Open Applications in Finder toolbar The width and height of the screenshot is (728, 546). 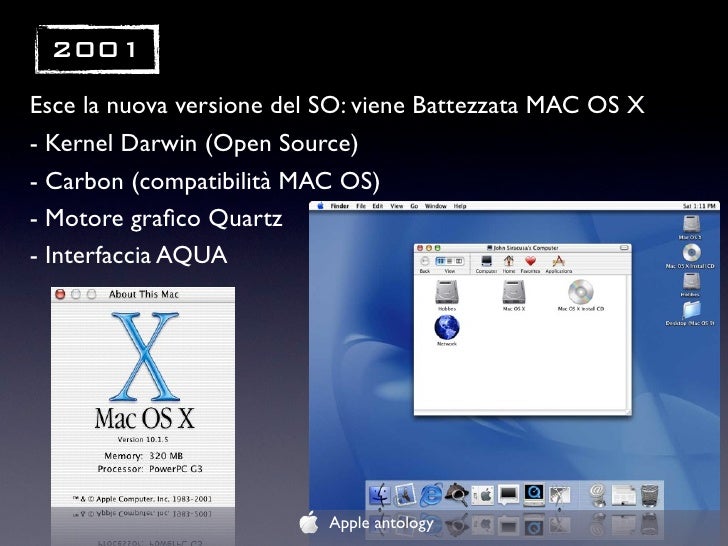[x=559, y=264]
